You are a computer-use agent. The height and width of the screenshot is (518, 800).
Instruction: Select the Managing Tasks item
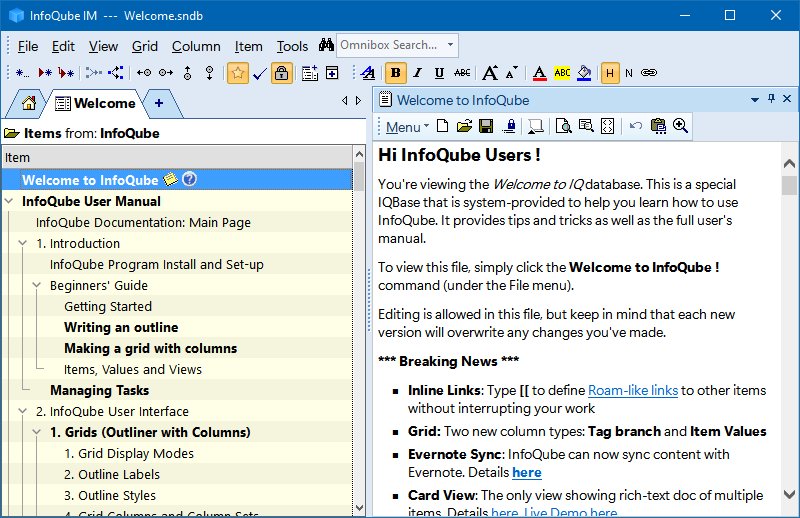point(99,390)
